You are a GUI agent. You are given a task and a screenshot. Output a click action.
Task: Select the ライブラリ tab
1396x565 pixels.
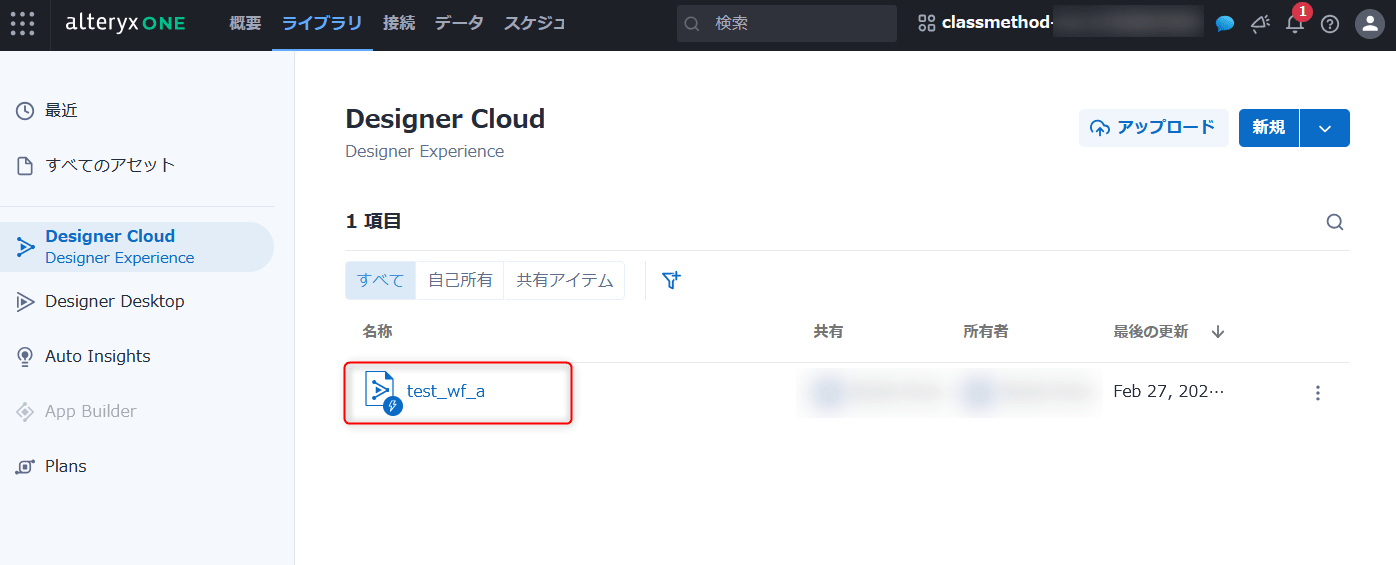322,23
